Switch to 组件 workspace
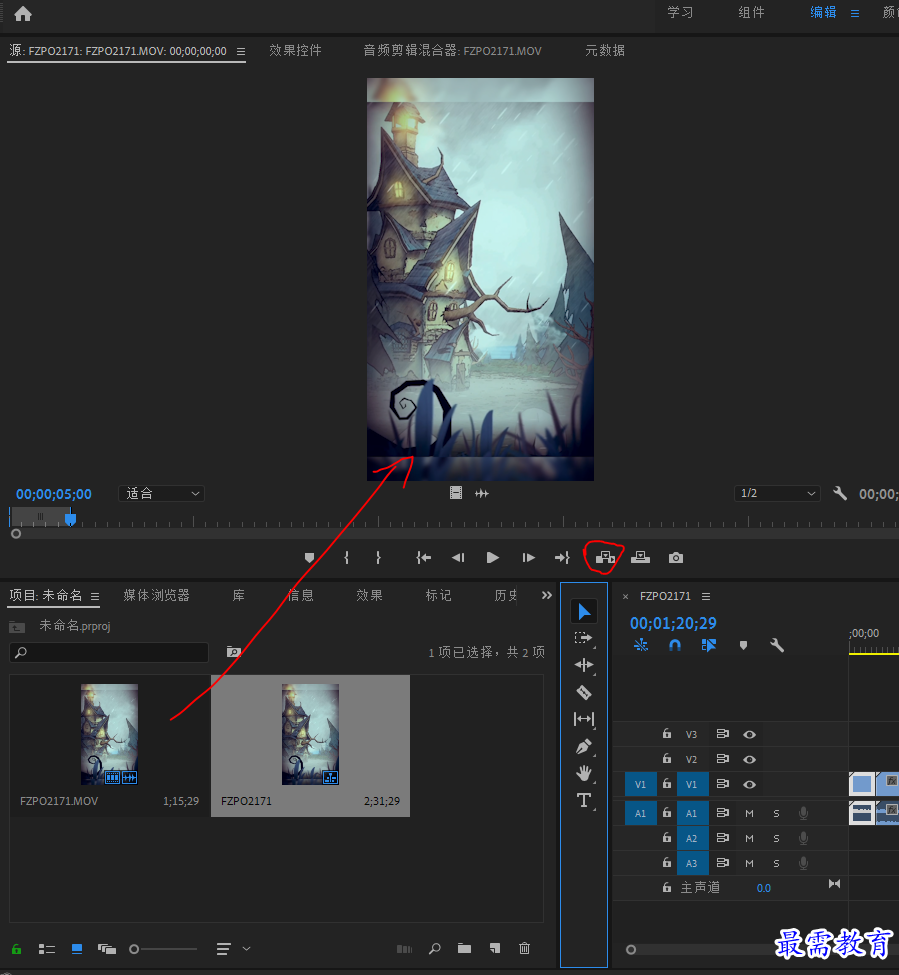 click(x=751, y=12)
